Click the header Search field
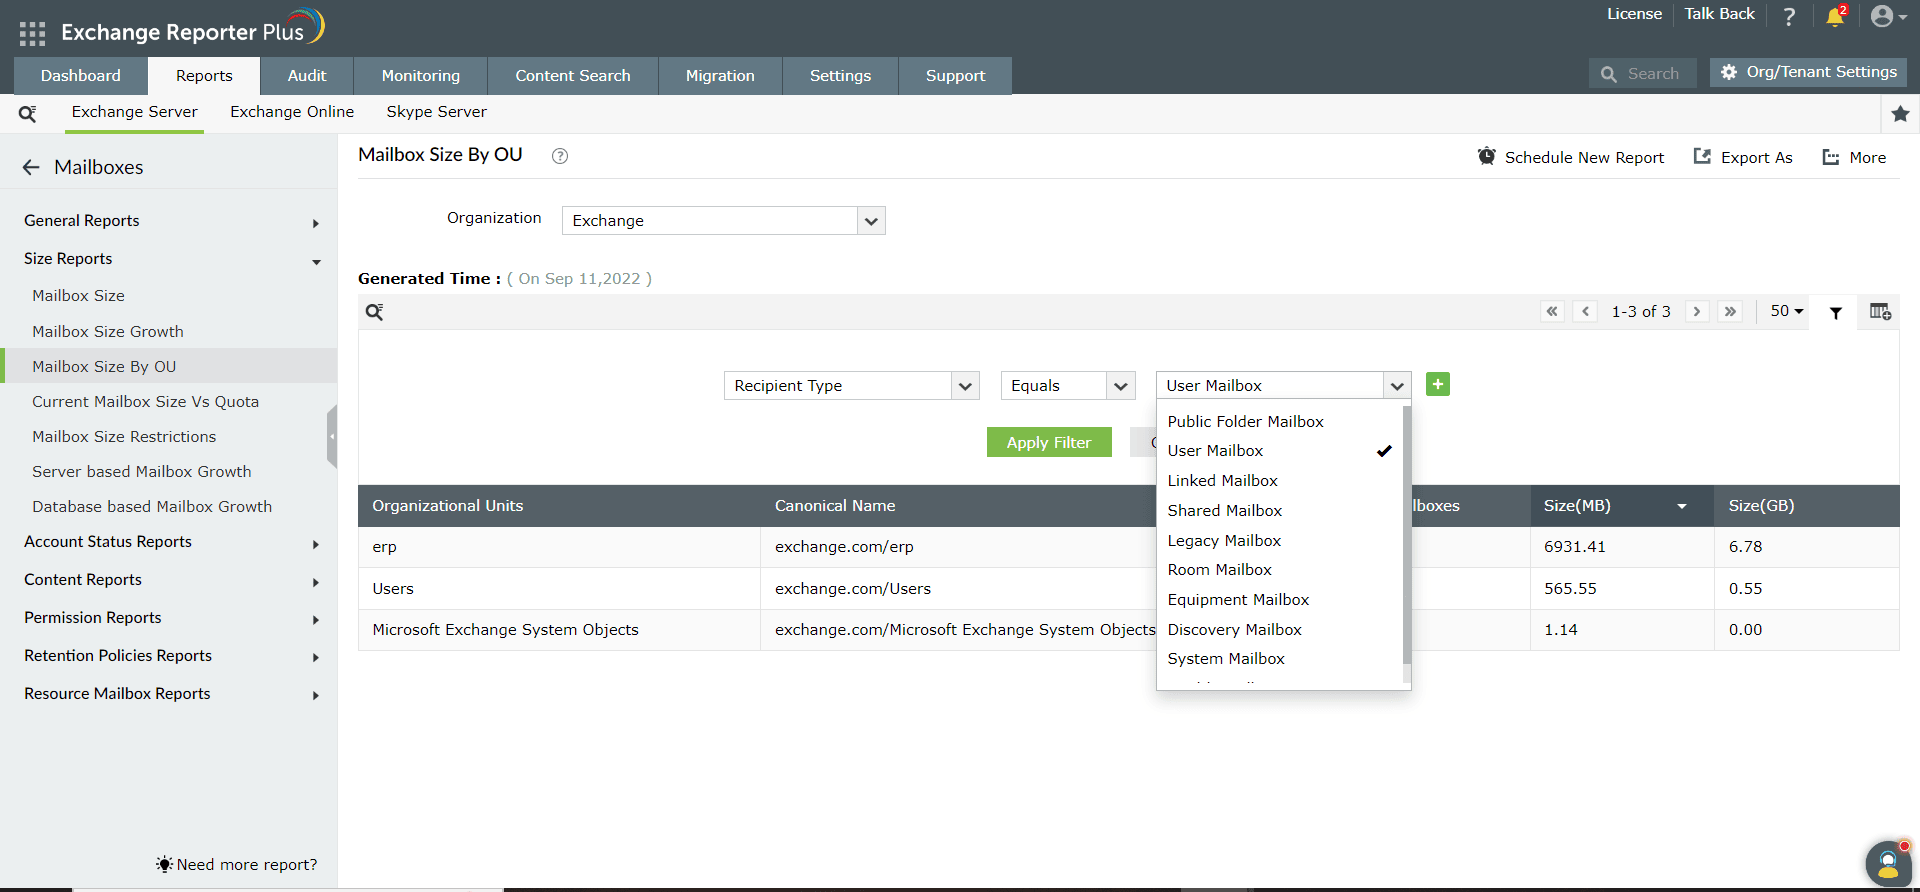The image size is (1920, 892). [x=1642, y=74]
